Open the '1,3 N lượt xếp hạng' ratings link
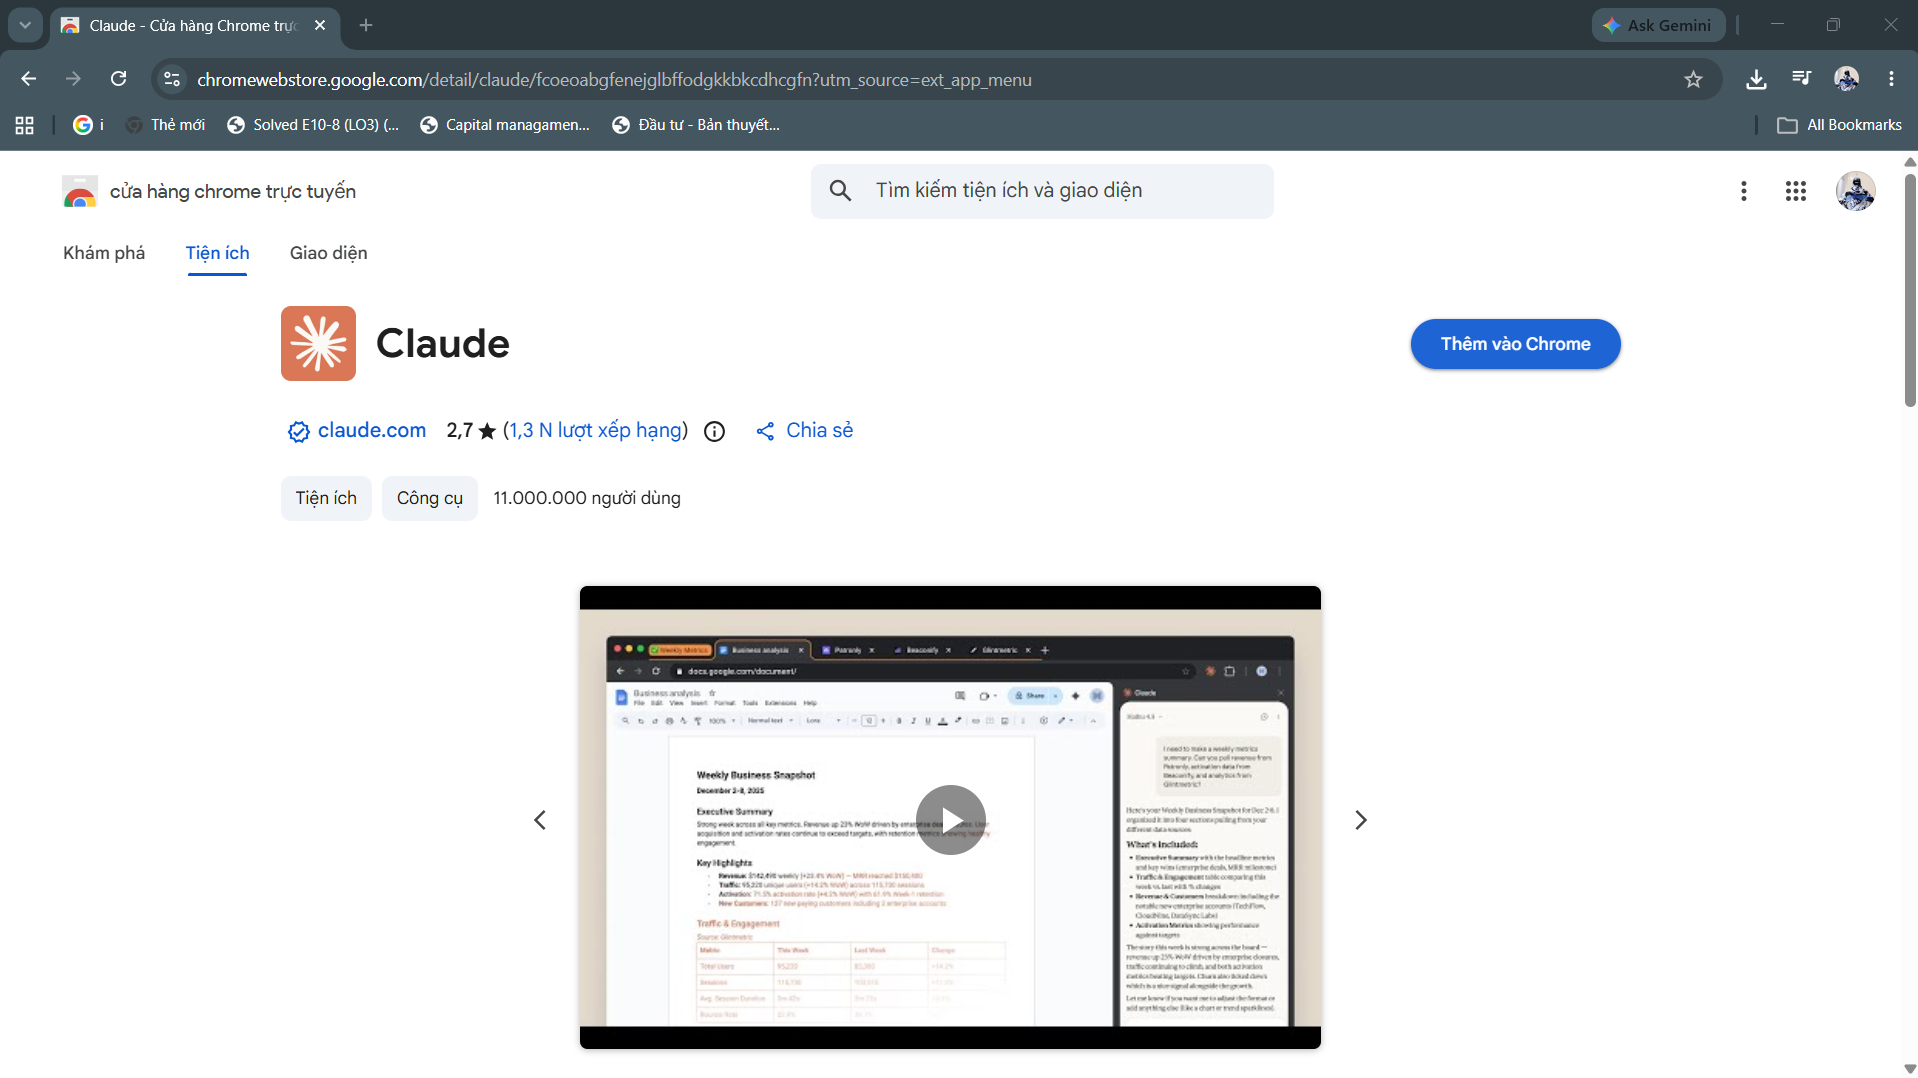Screen dimensions: 1918x1078 tap(596, 430)
